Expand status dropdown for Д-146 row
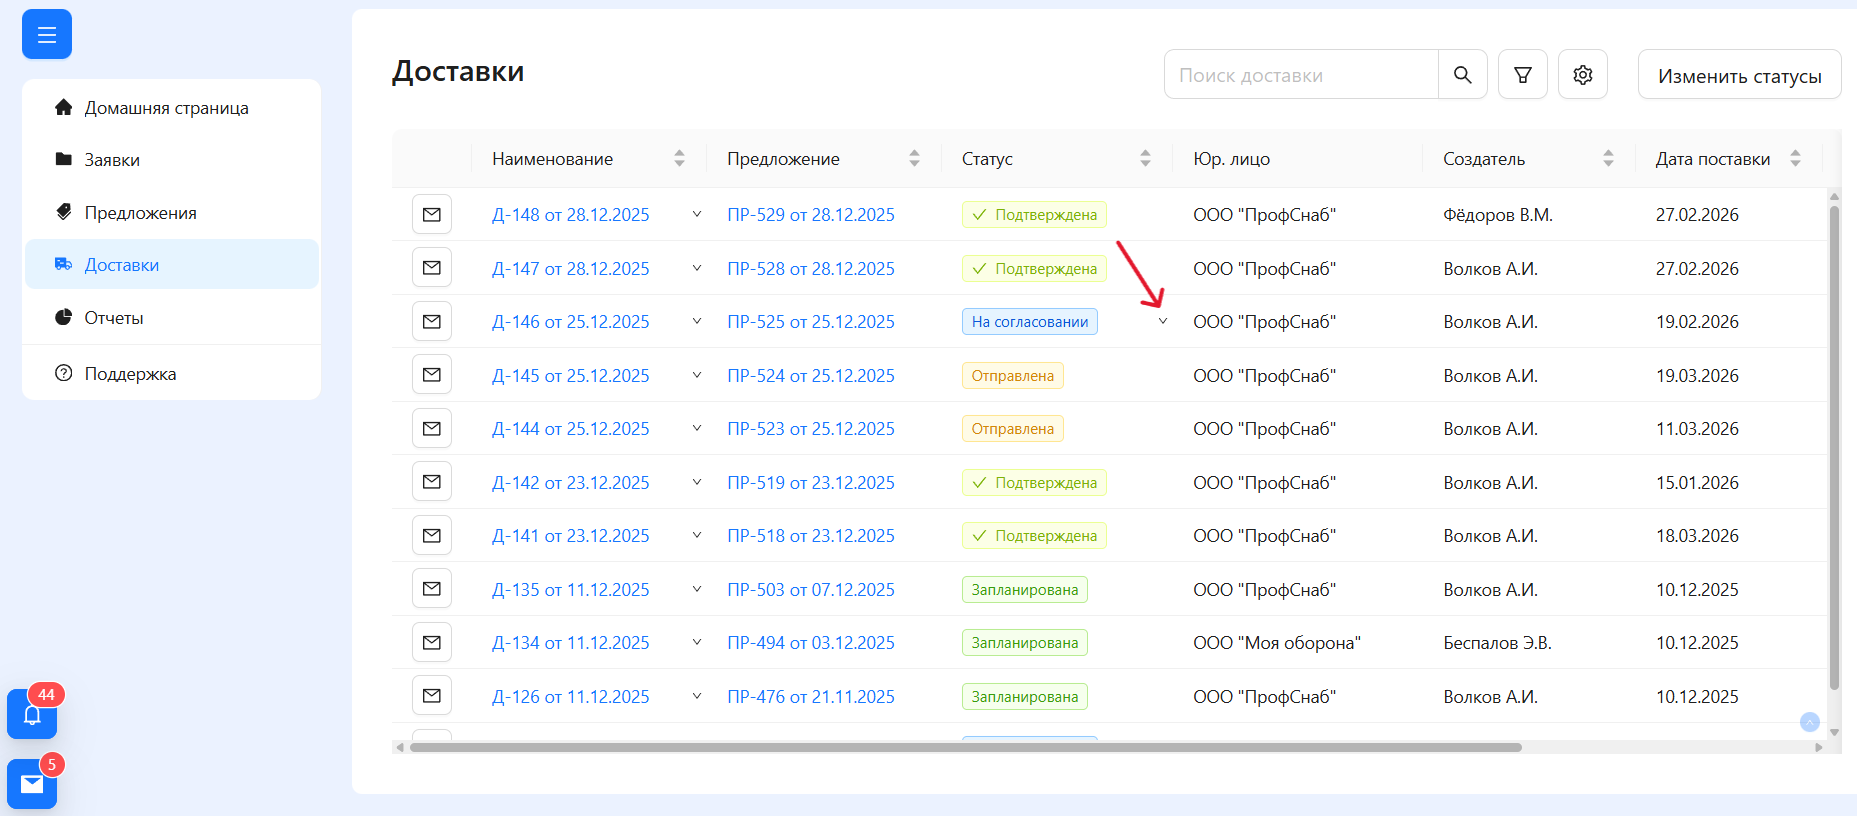 pyautogui.click(x=1163, y=322)
